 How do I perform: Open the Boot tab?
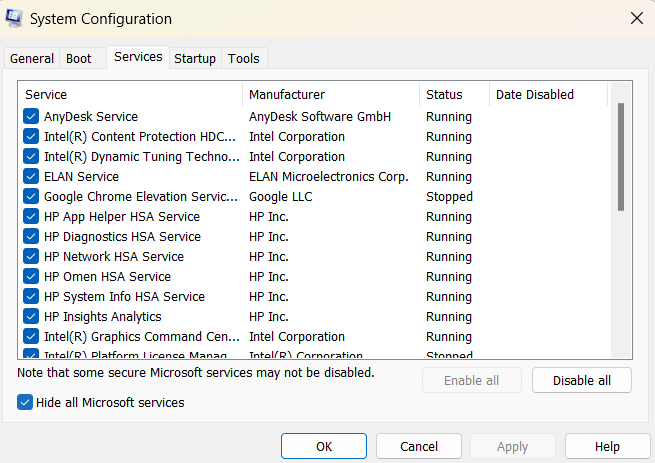(x=79, y=59)
